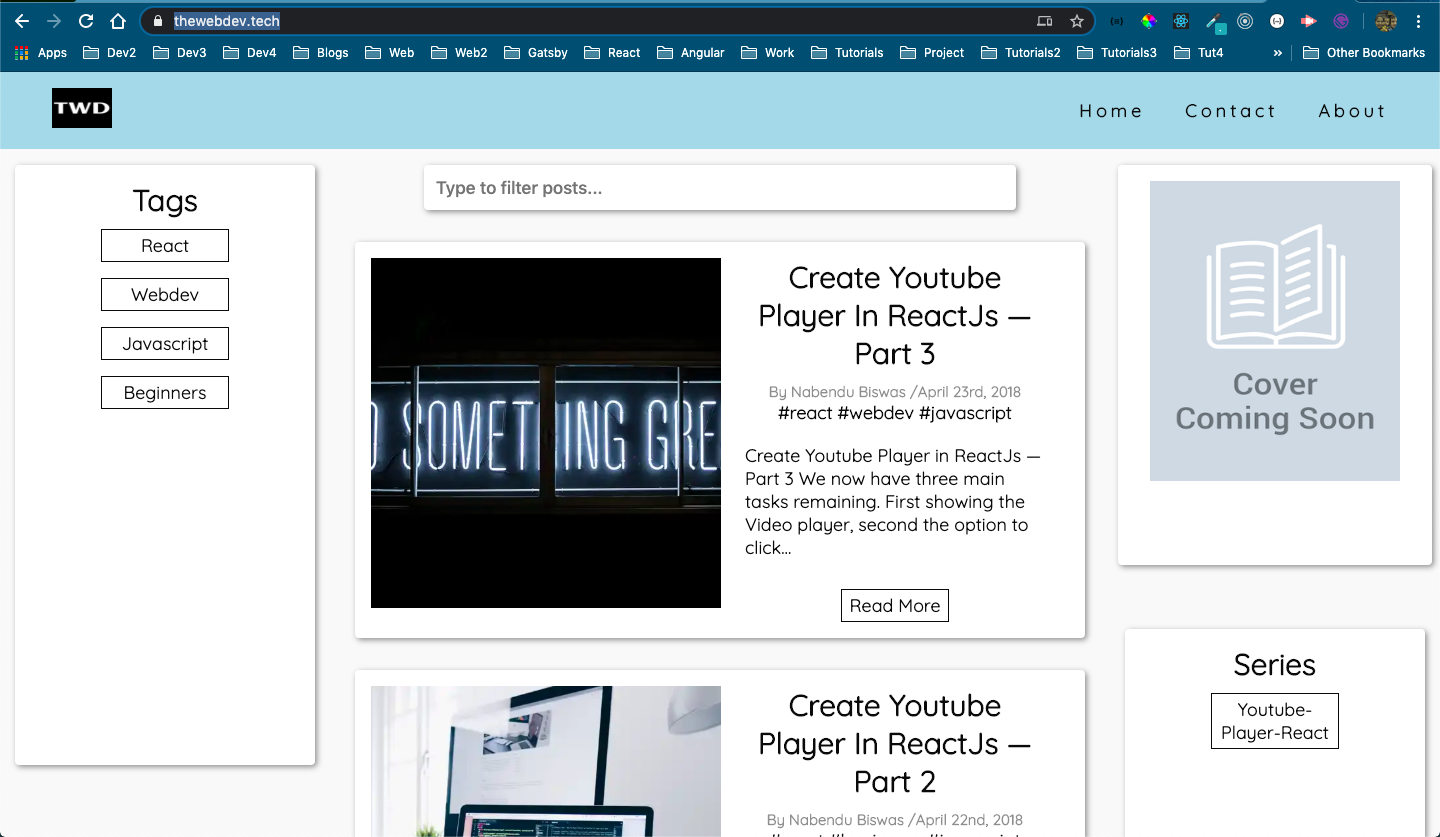The height and width of the screenshot is (837, 1440).
Task: Show hidden bookmarks with the double chevron
Action: 1277,53
